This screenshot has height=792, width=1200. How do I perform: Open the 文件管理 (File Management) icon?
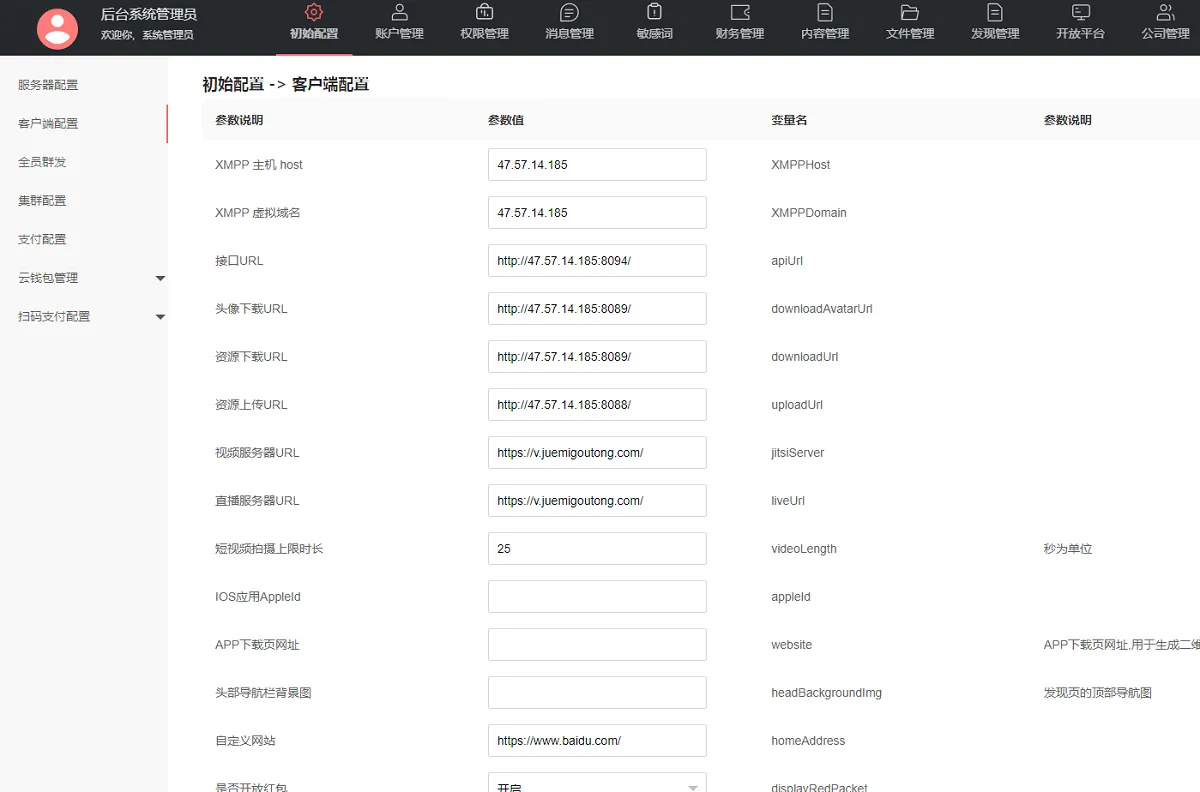pos(909,22)
